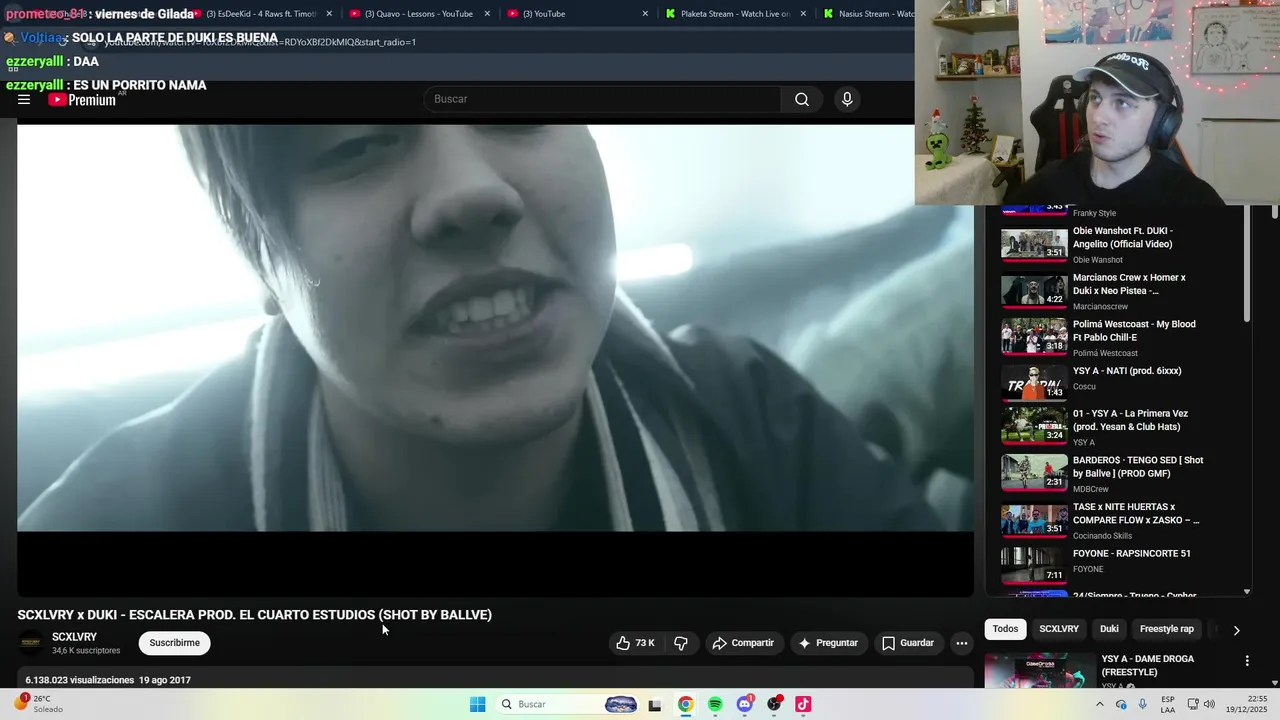
Task: Open clock showing 22:55 19/12/2025
Action: 1248,704
